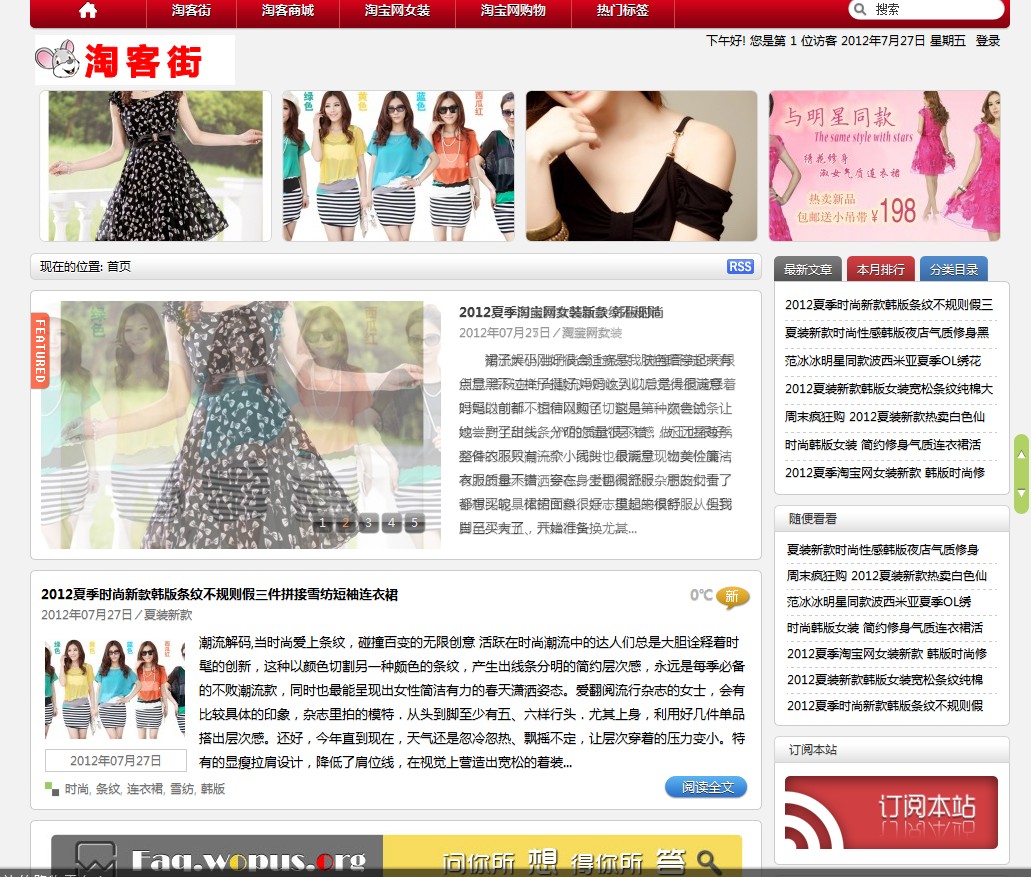The width and height of the screenshot is (1031, 877).
Task: Click the 韩版 tag
Action: [213, 789]
